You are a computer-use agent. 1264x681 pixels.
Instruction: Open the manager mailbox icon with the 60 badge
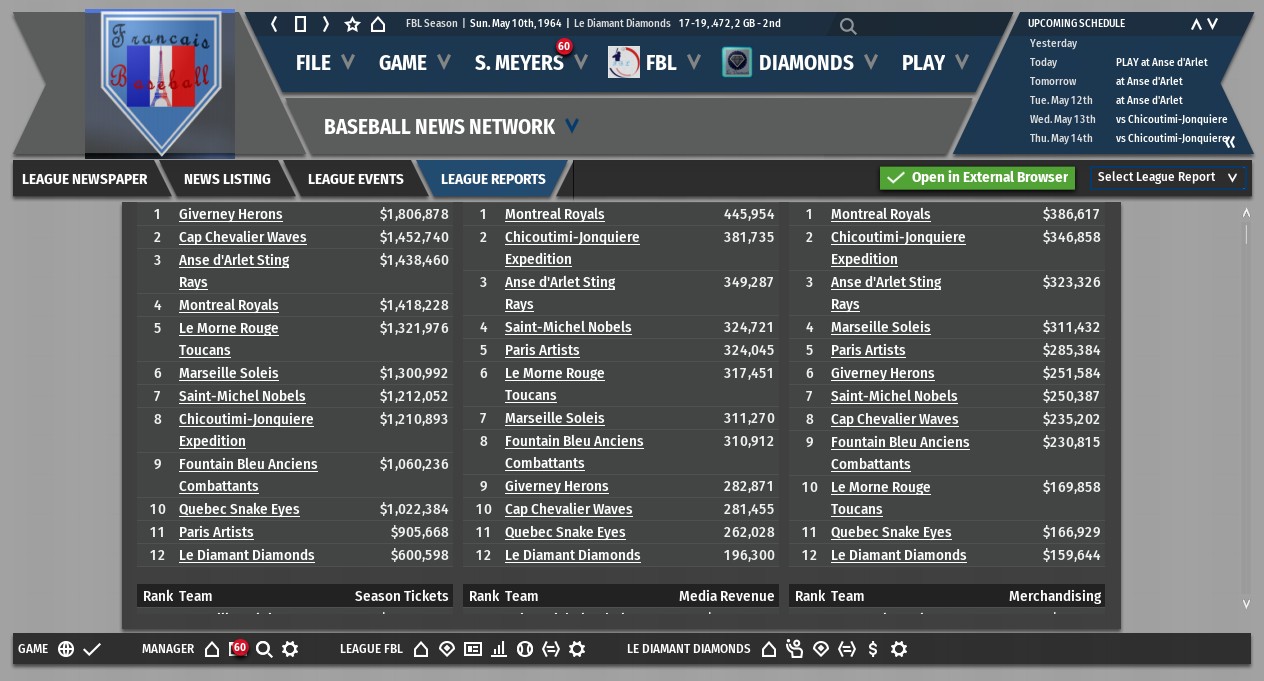pos(237,649)
